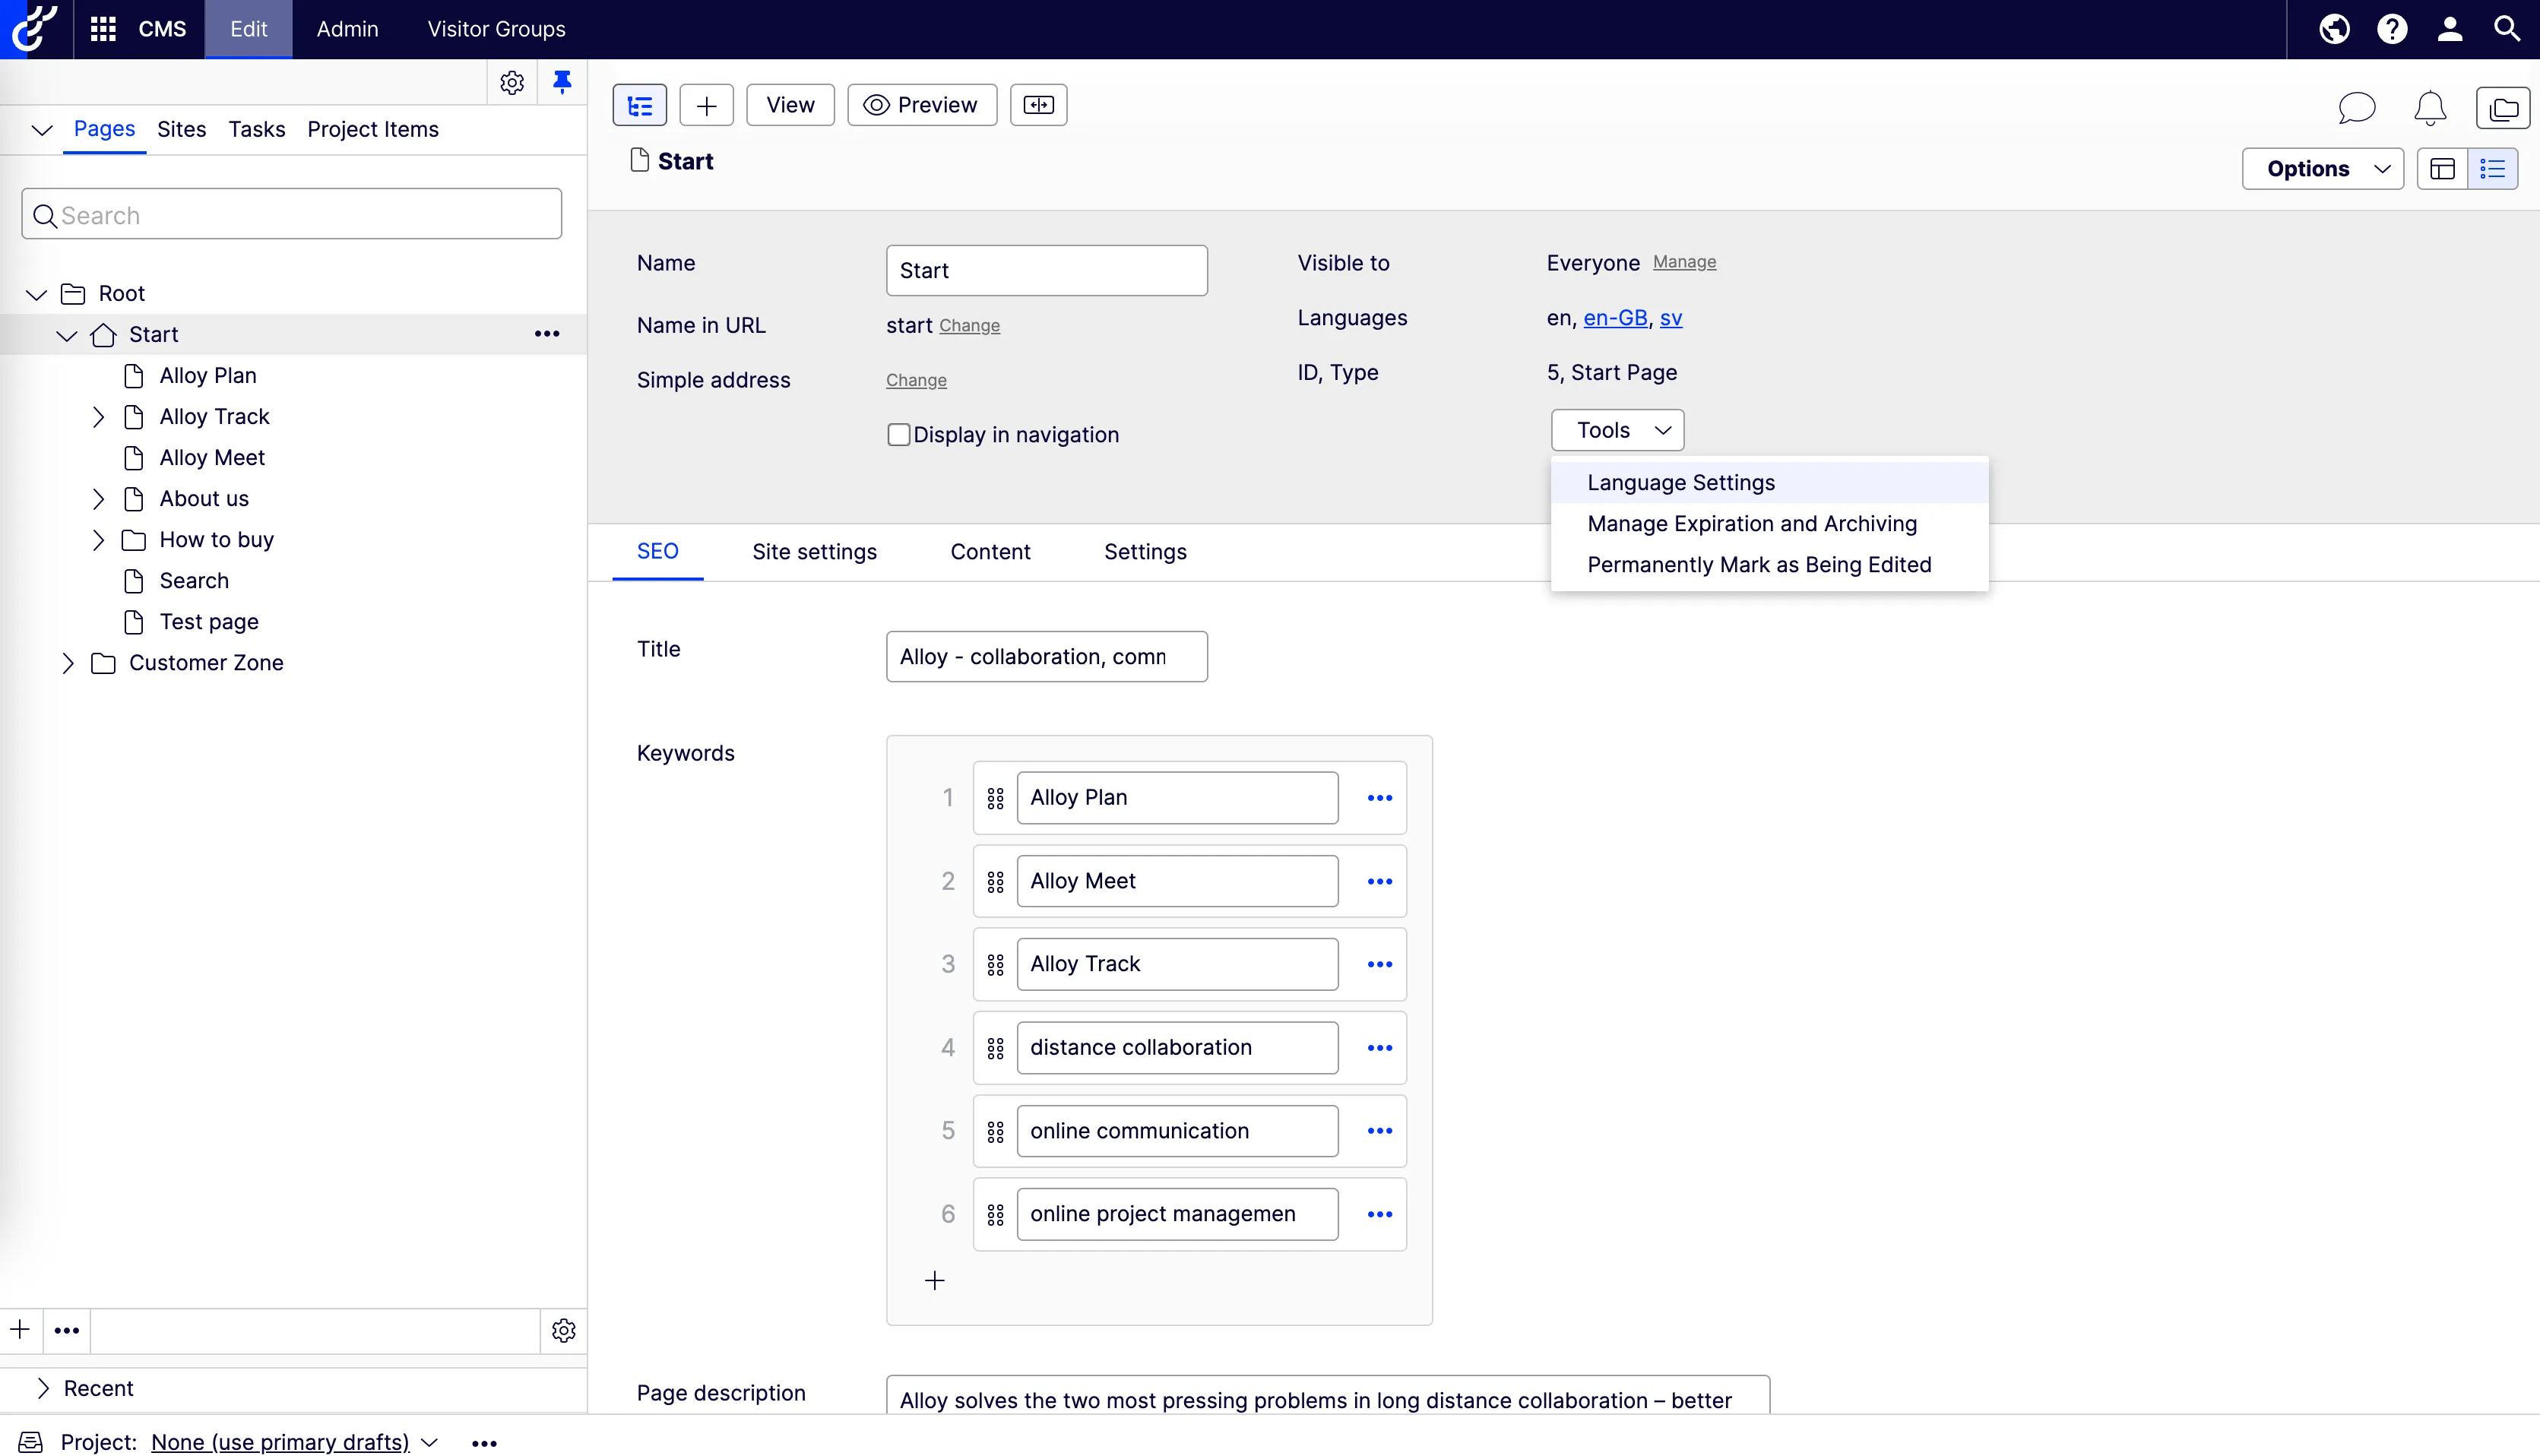This screenshot has height=1456, width=2540.
Task: Expand the Customer Zone tree node
Action: [67, 663]
